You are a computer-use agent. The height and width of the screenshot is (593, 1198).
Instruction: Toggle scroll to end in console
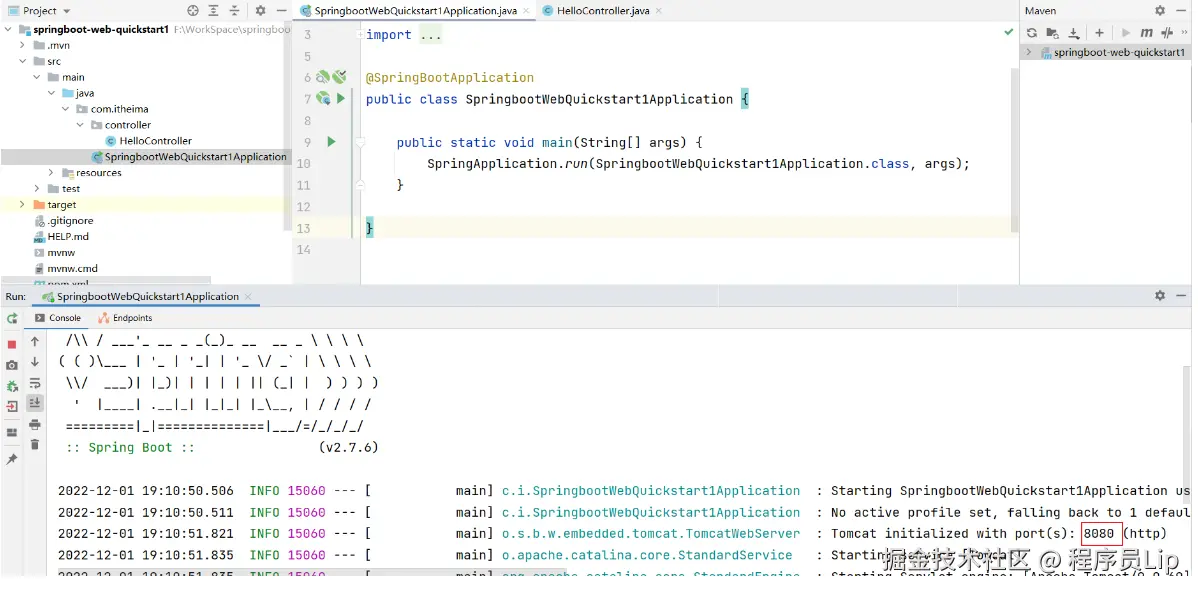(34, 403)
